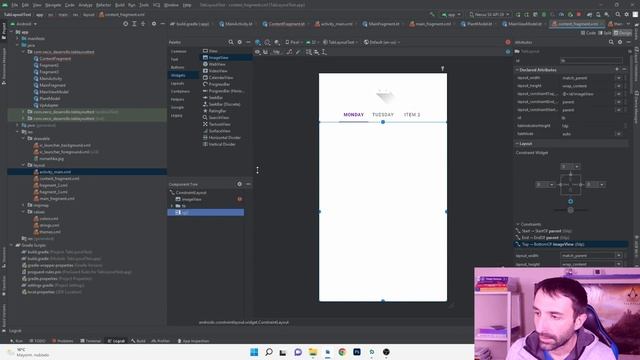Image resolution: width=640 pixels, height=360 pixels.
Task: Expand Gradle Scripts node
Action: tap(11, 245)
